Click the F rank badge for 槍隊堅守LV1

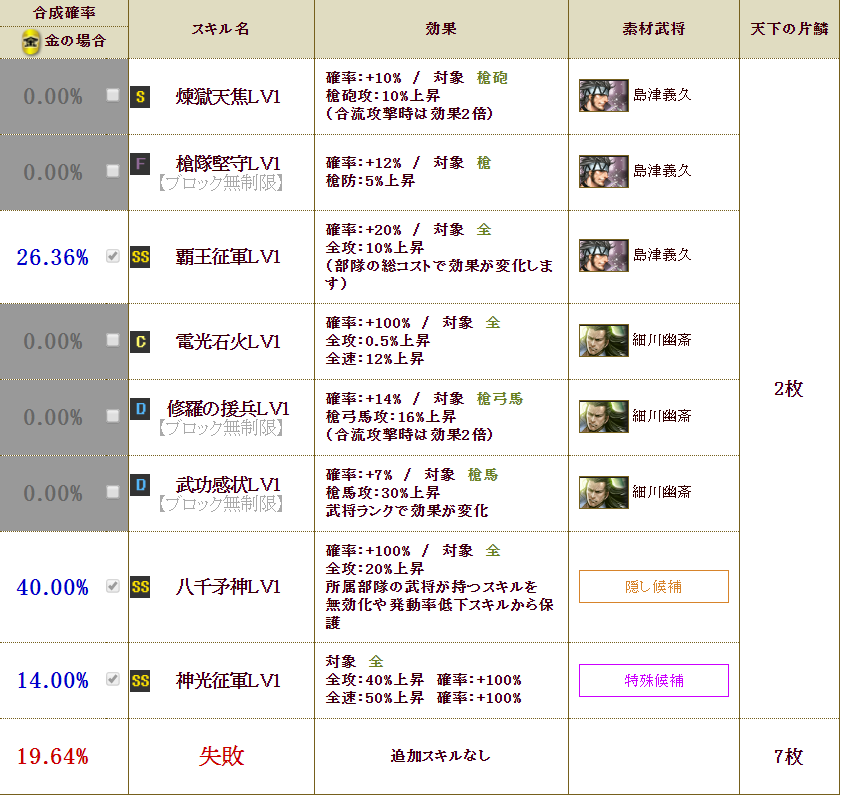pos(140,164)
